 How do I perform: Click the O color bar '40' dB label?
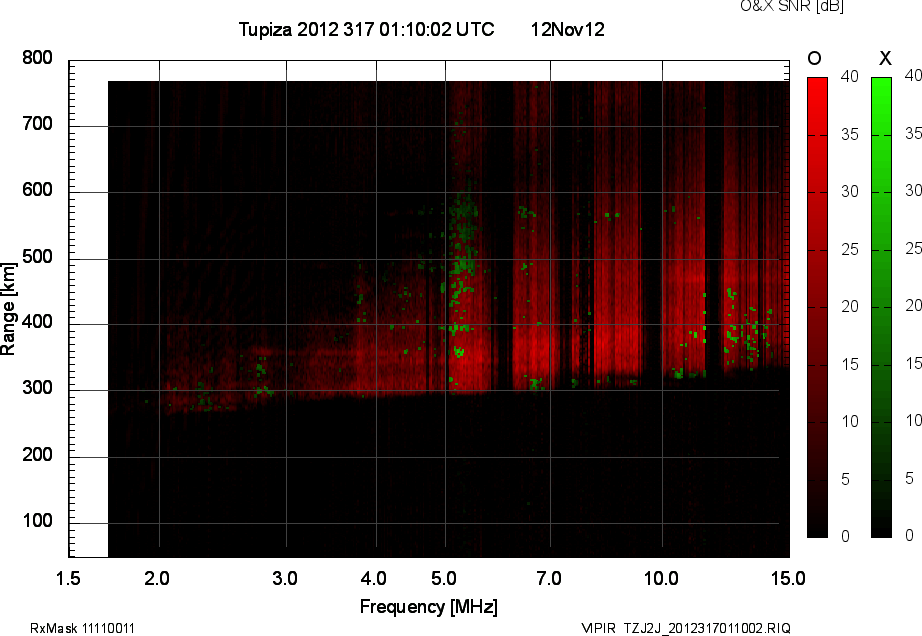point(849,76)
